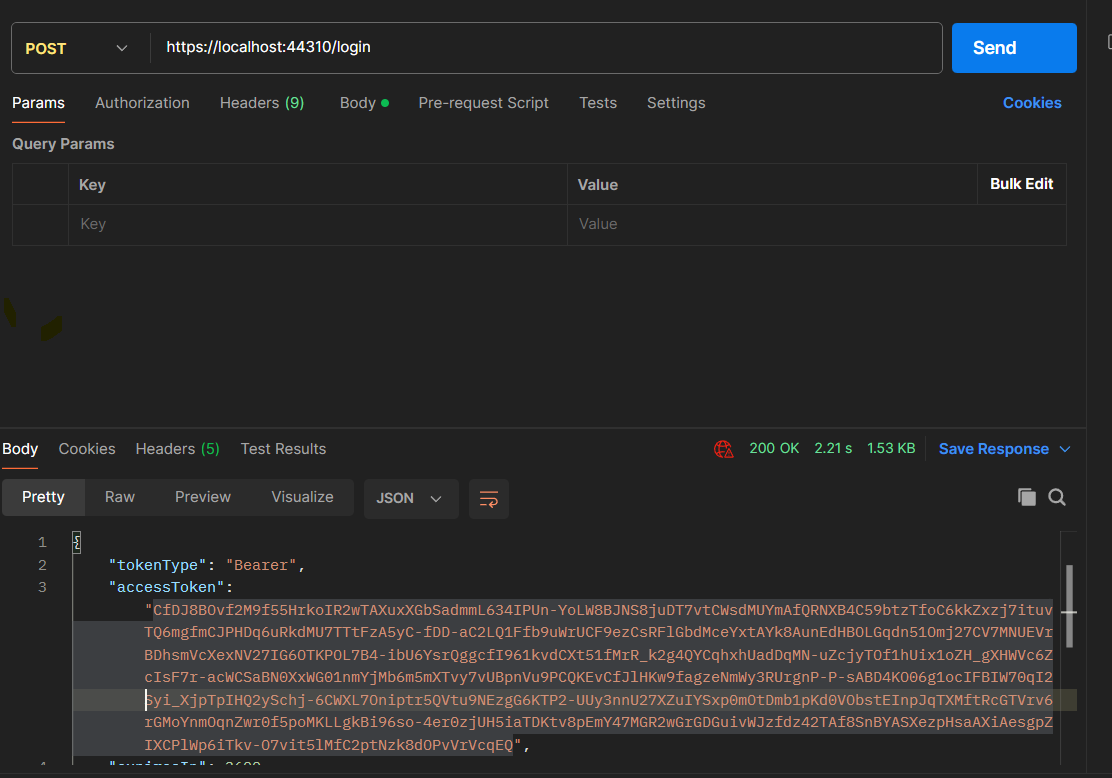Copy response body with the copy icon

point(1026,497)
